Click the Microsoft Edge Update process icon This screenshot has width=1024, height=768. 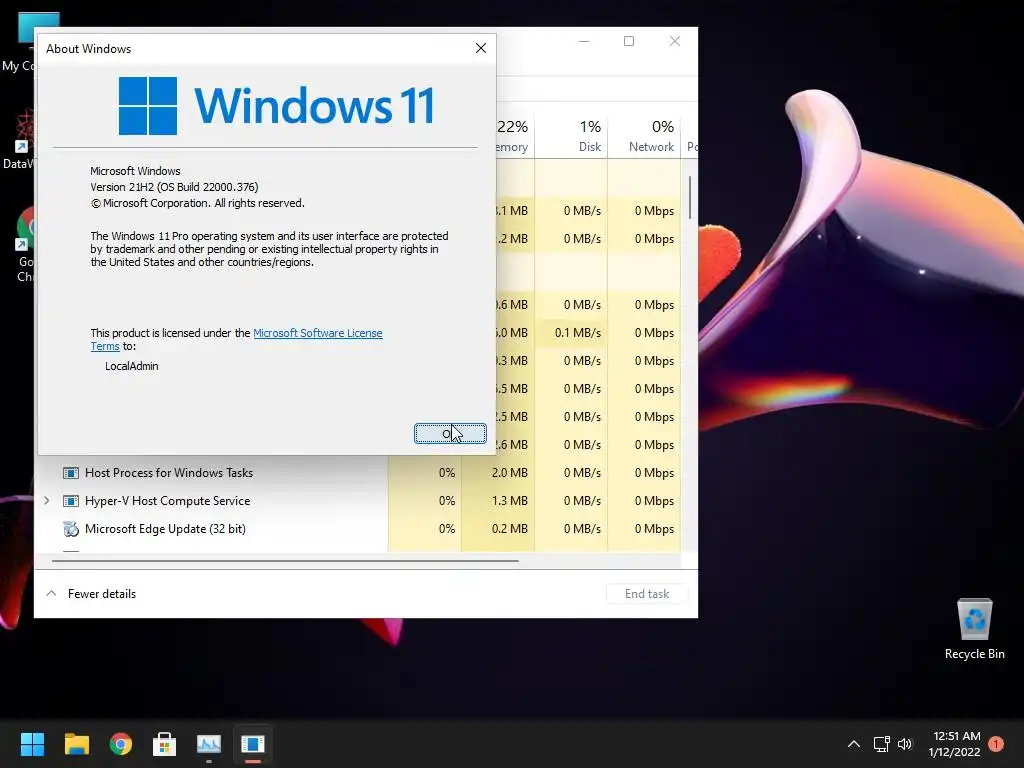tap(71, 529)
